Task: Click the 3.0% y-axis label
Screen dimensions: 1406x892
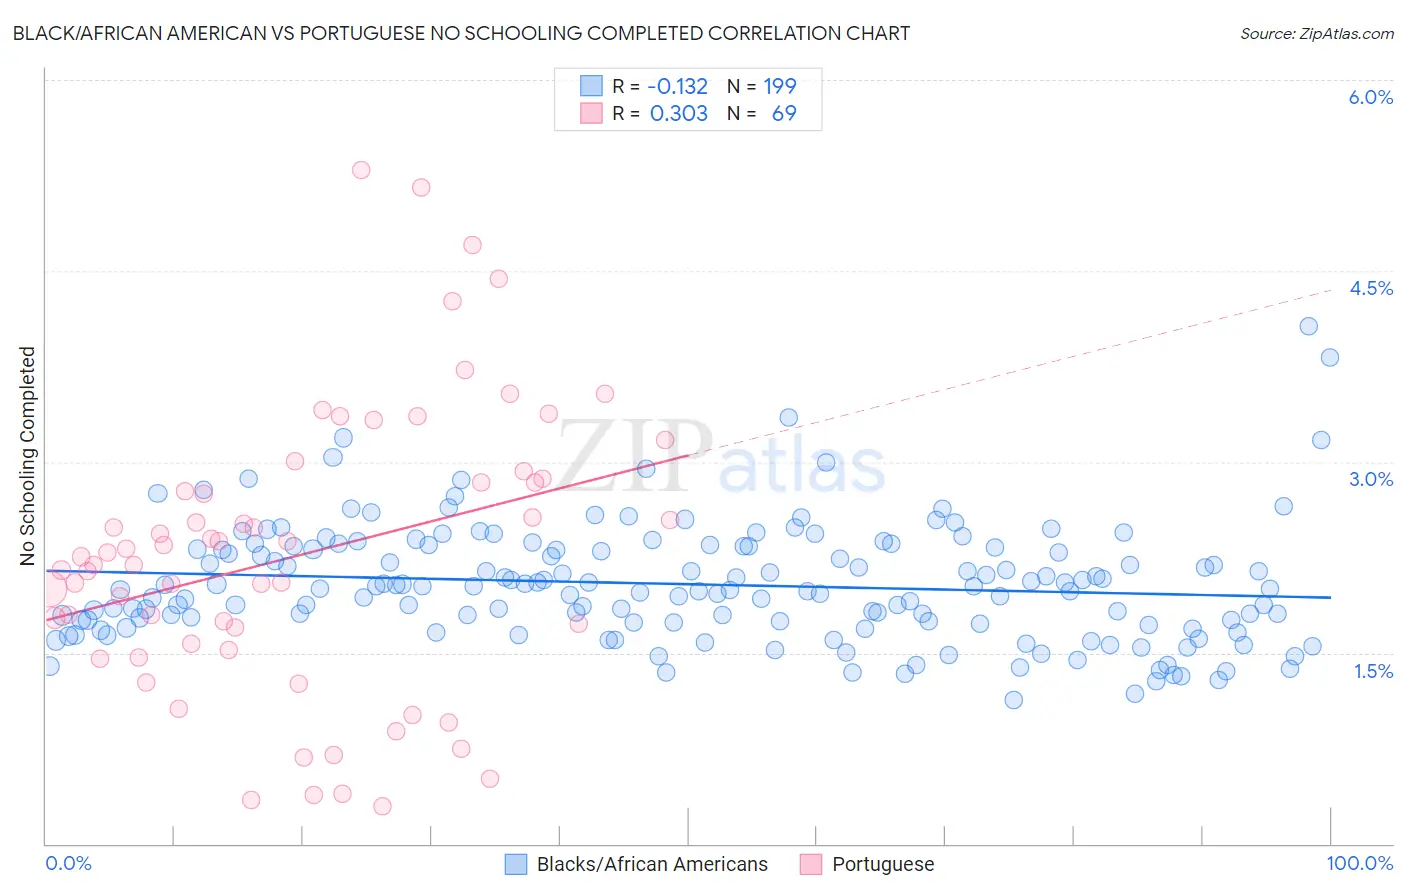Action: (x=1371, y=479)
